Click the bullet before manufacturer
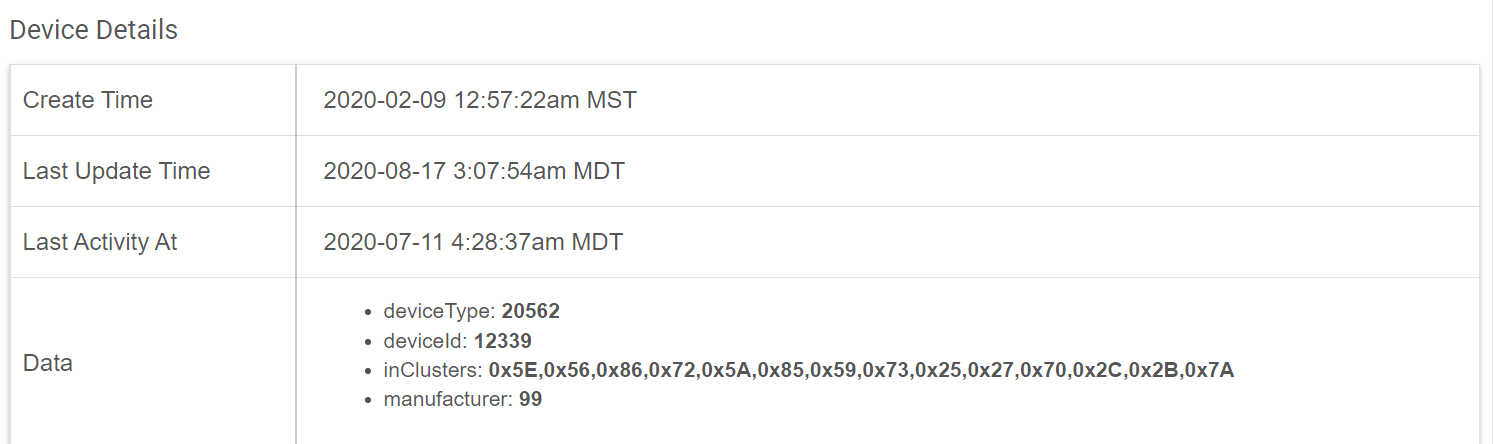The image size is (1493, 444). coord(369,401)
